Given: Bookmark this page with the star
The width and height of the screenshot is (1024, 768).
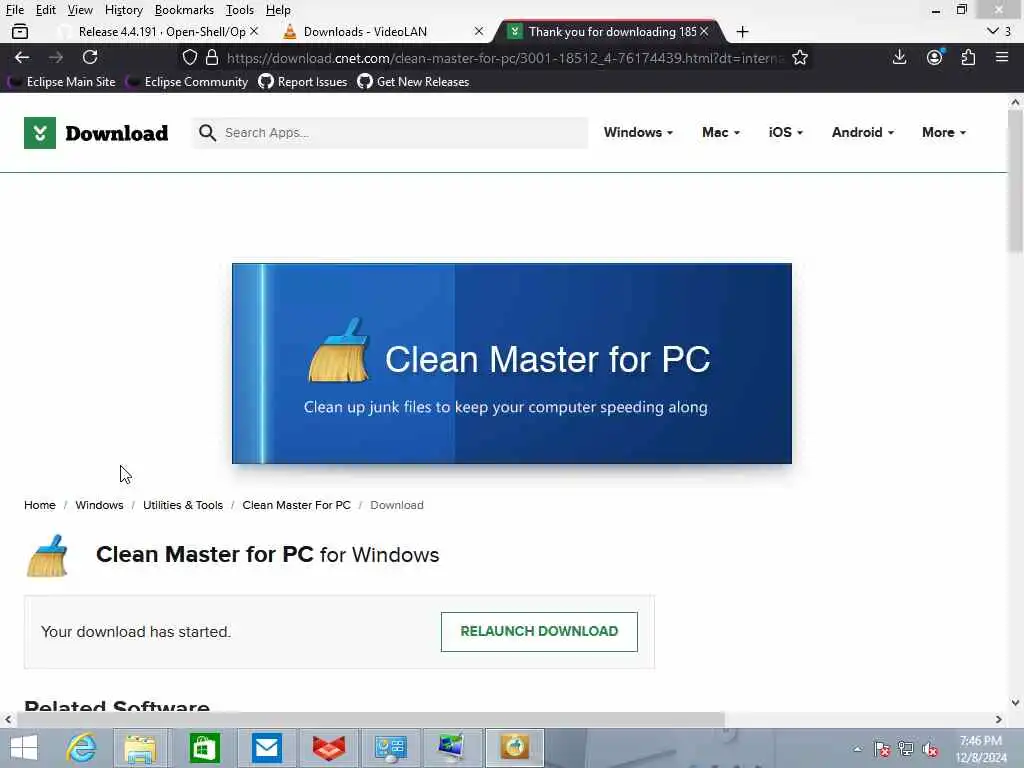Looking at the screenshot, I should point(799,57).
